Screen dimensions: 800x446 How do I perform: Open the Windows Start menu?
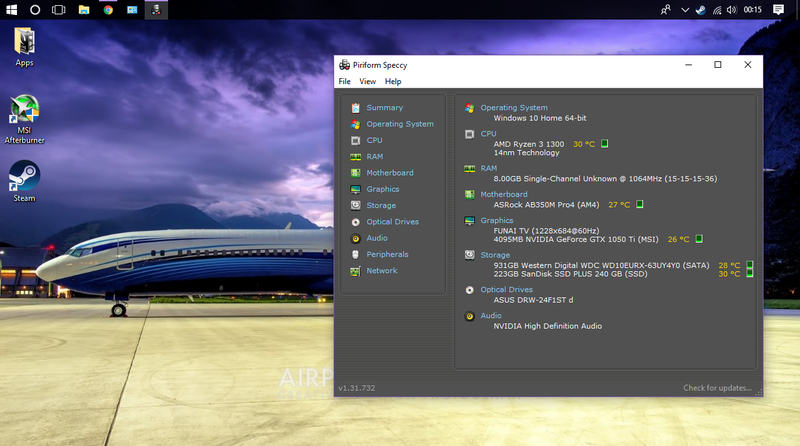point(11,10)
